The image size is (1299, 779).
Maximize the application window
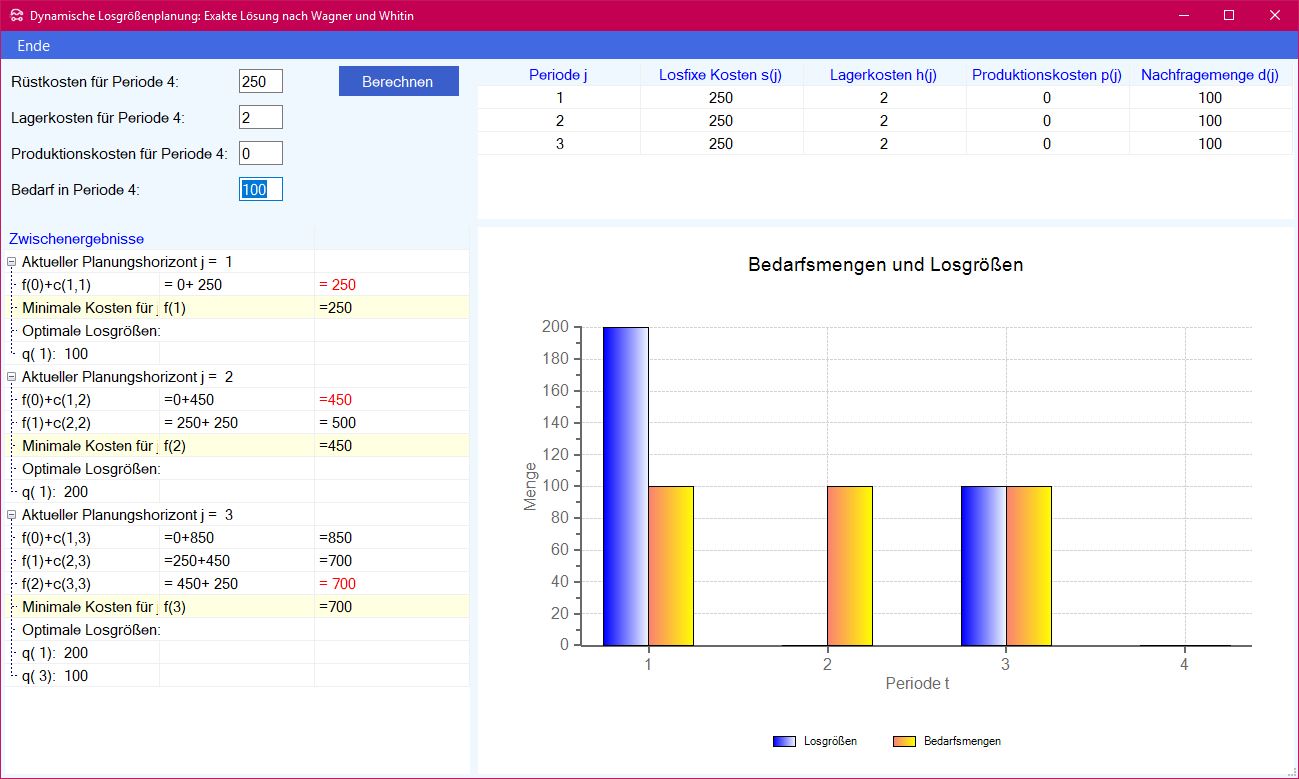coord(1229,15)
